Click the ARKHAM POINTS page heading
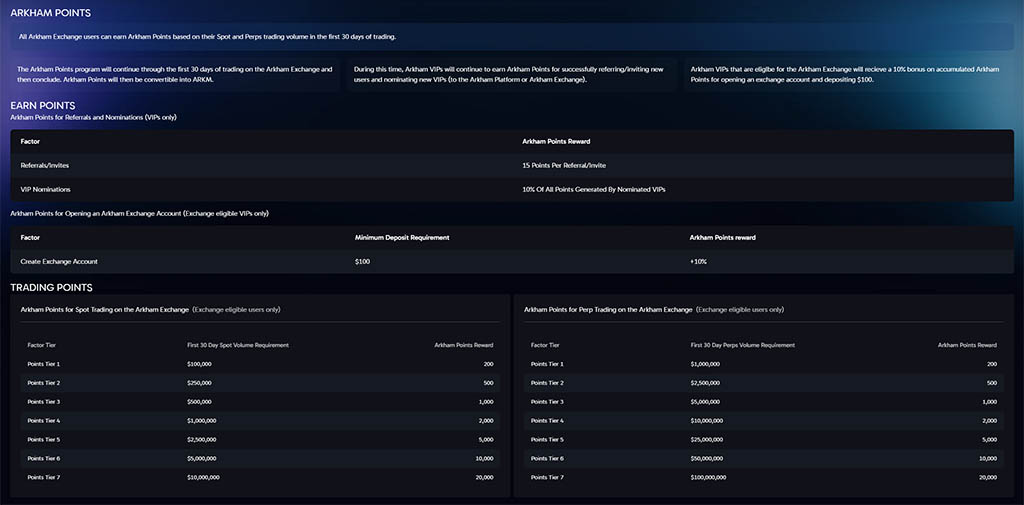1024x505 pixels. tap(50, 13)
